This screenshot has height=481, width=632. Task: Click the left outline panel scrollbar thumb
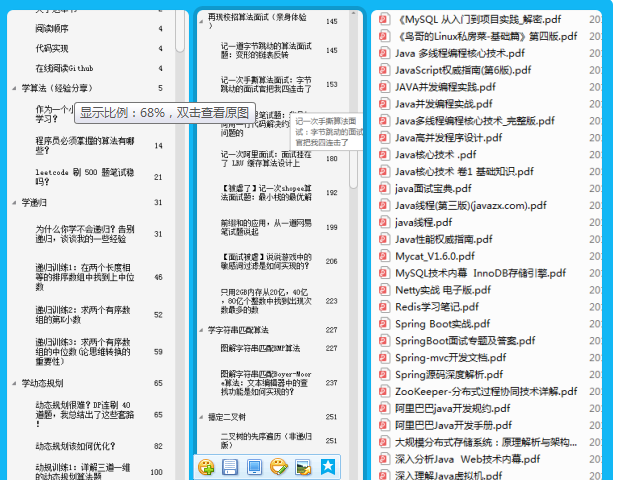point(180,31)
